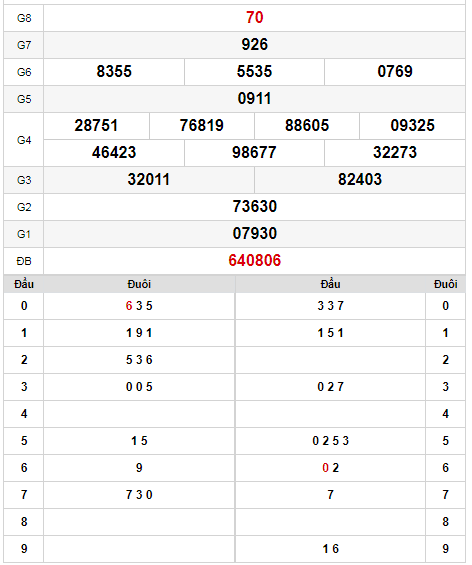Select the G2 row label
Screen dimensions: 472x565
tap(24, 207)
